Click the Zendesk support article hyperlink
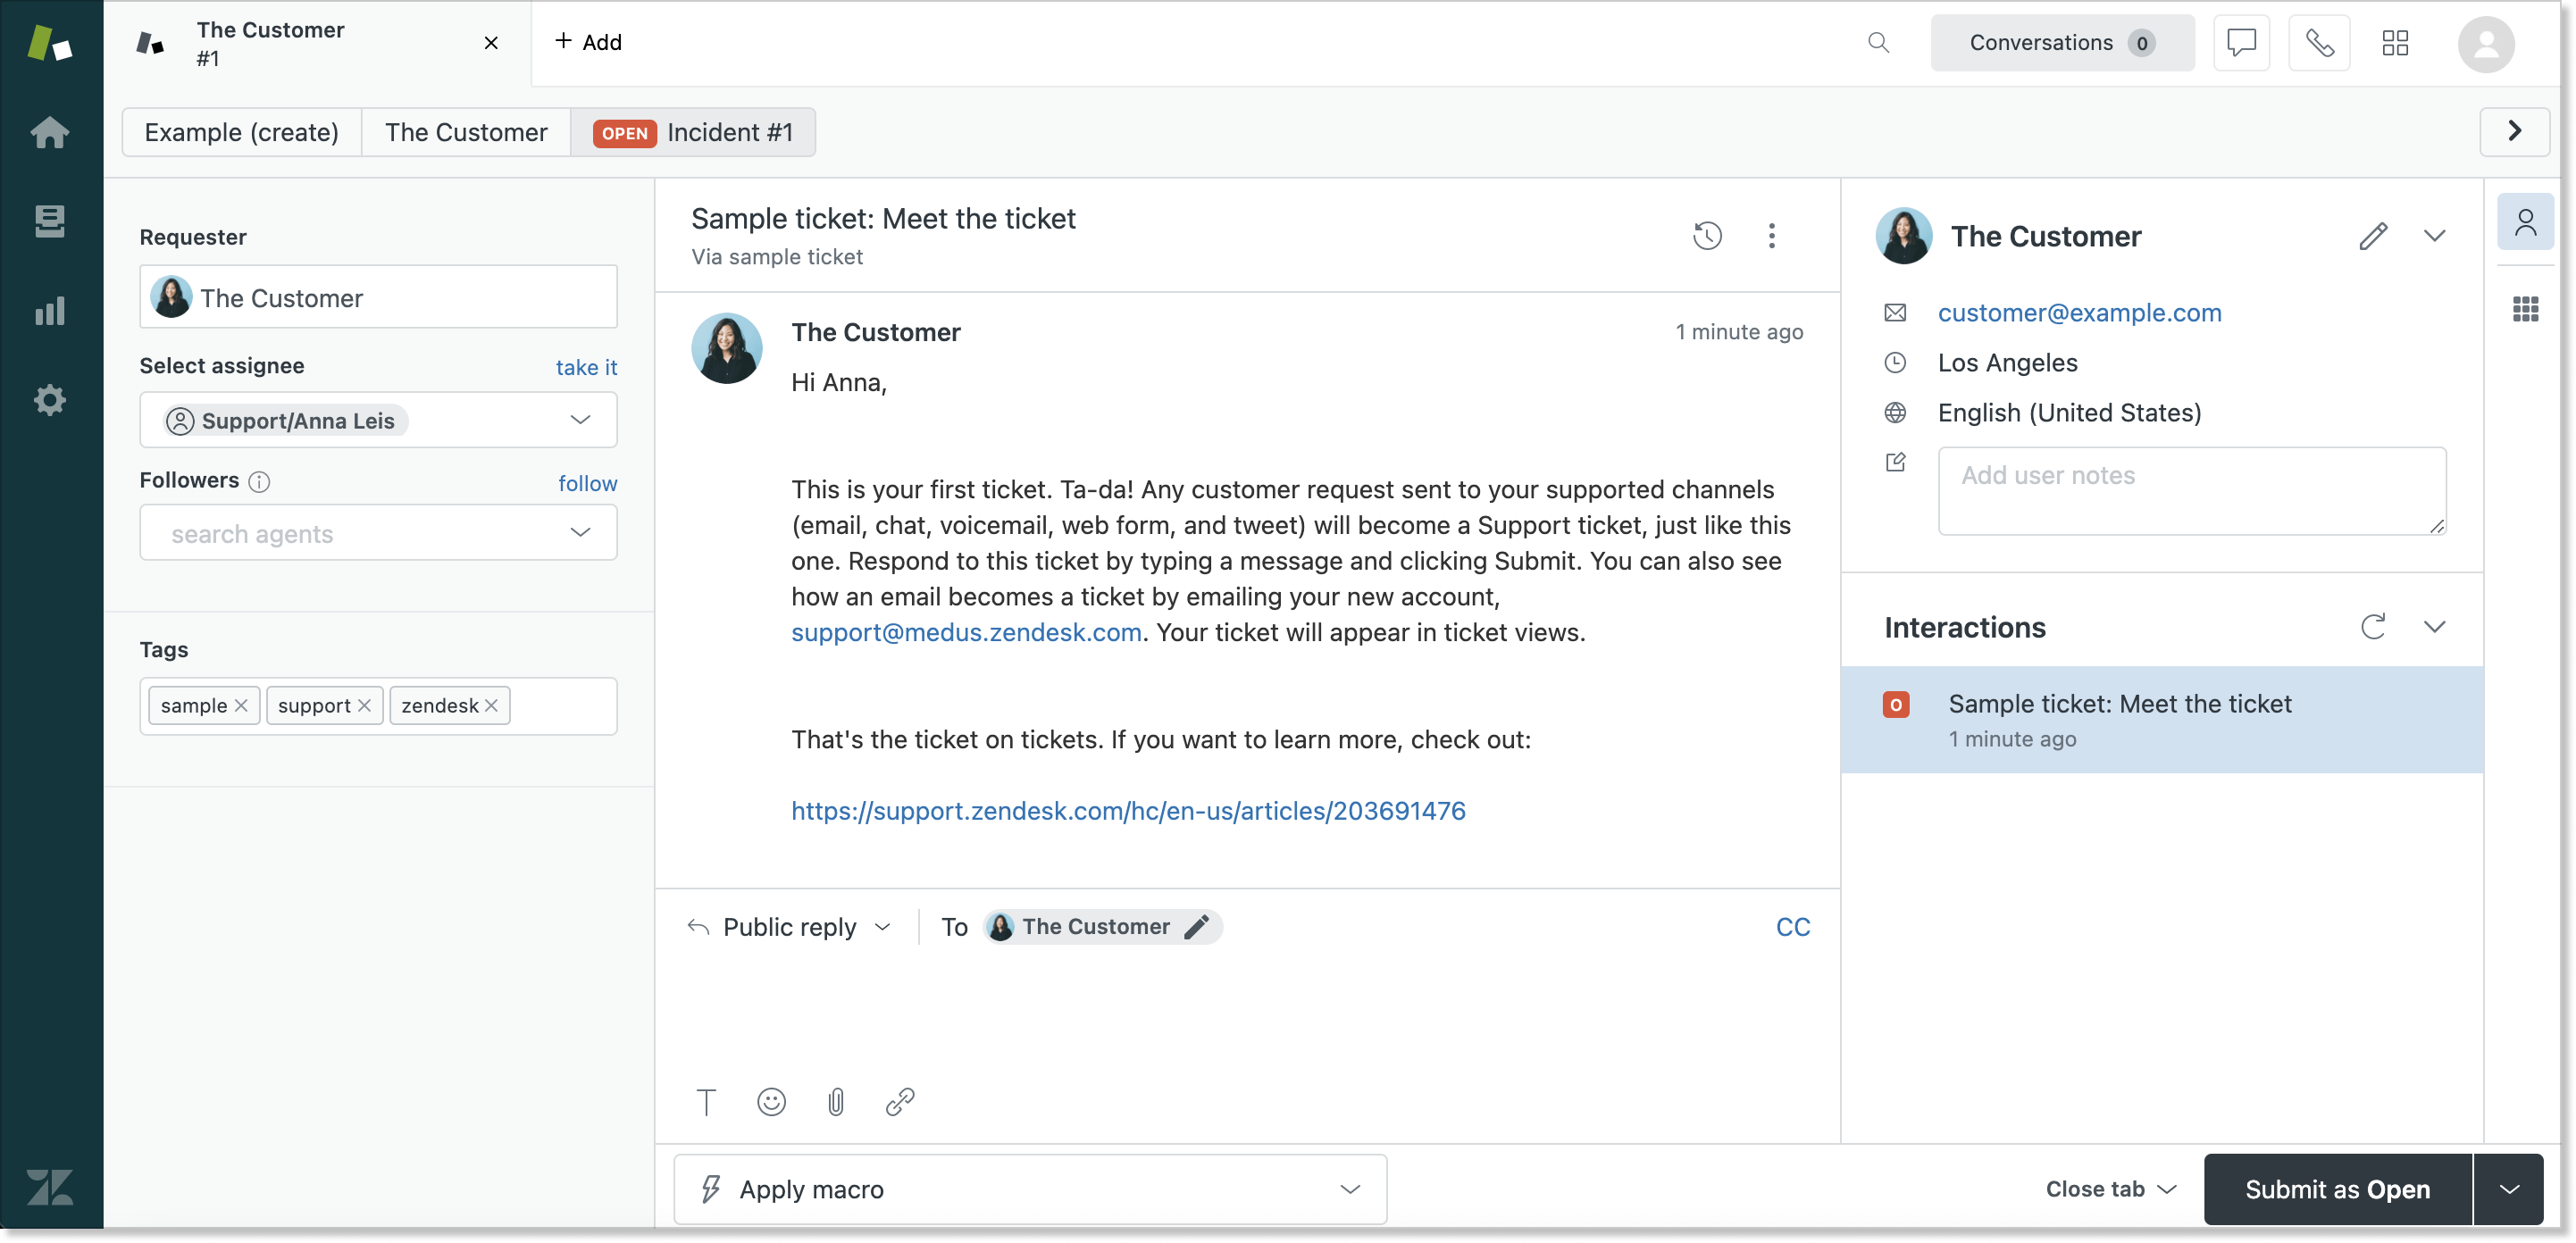The image size is (2576, 1243). click(1127, 811)
